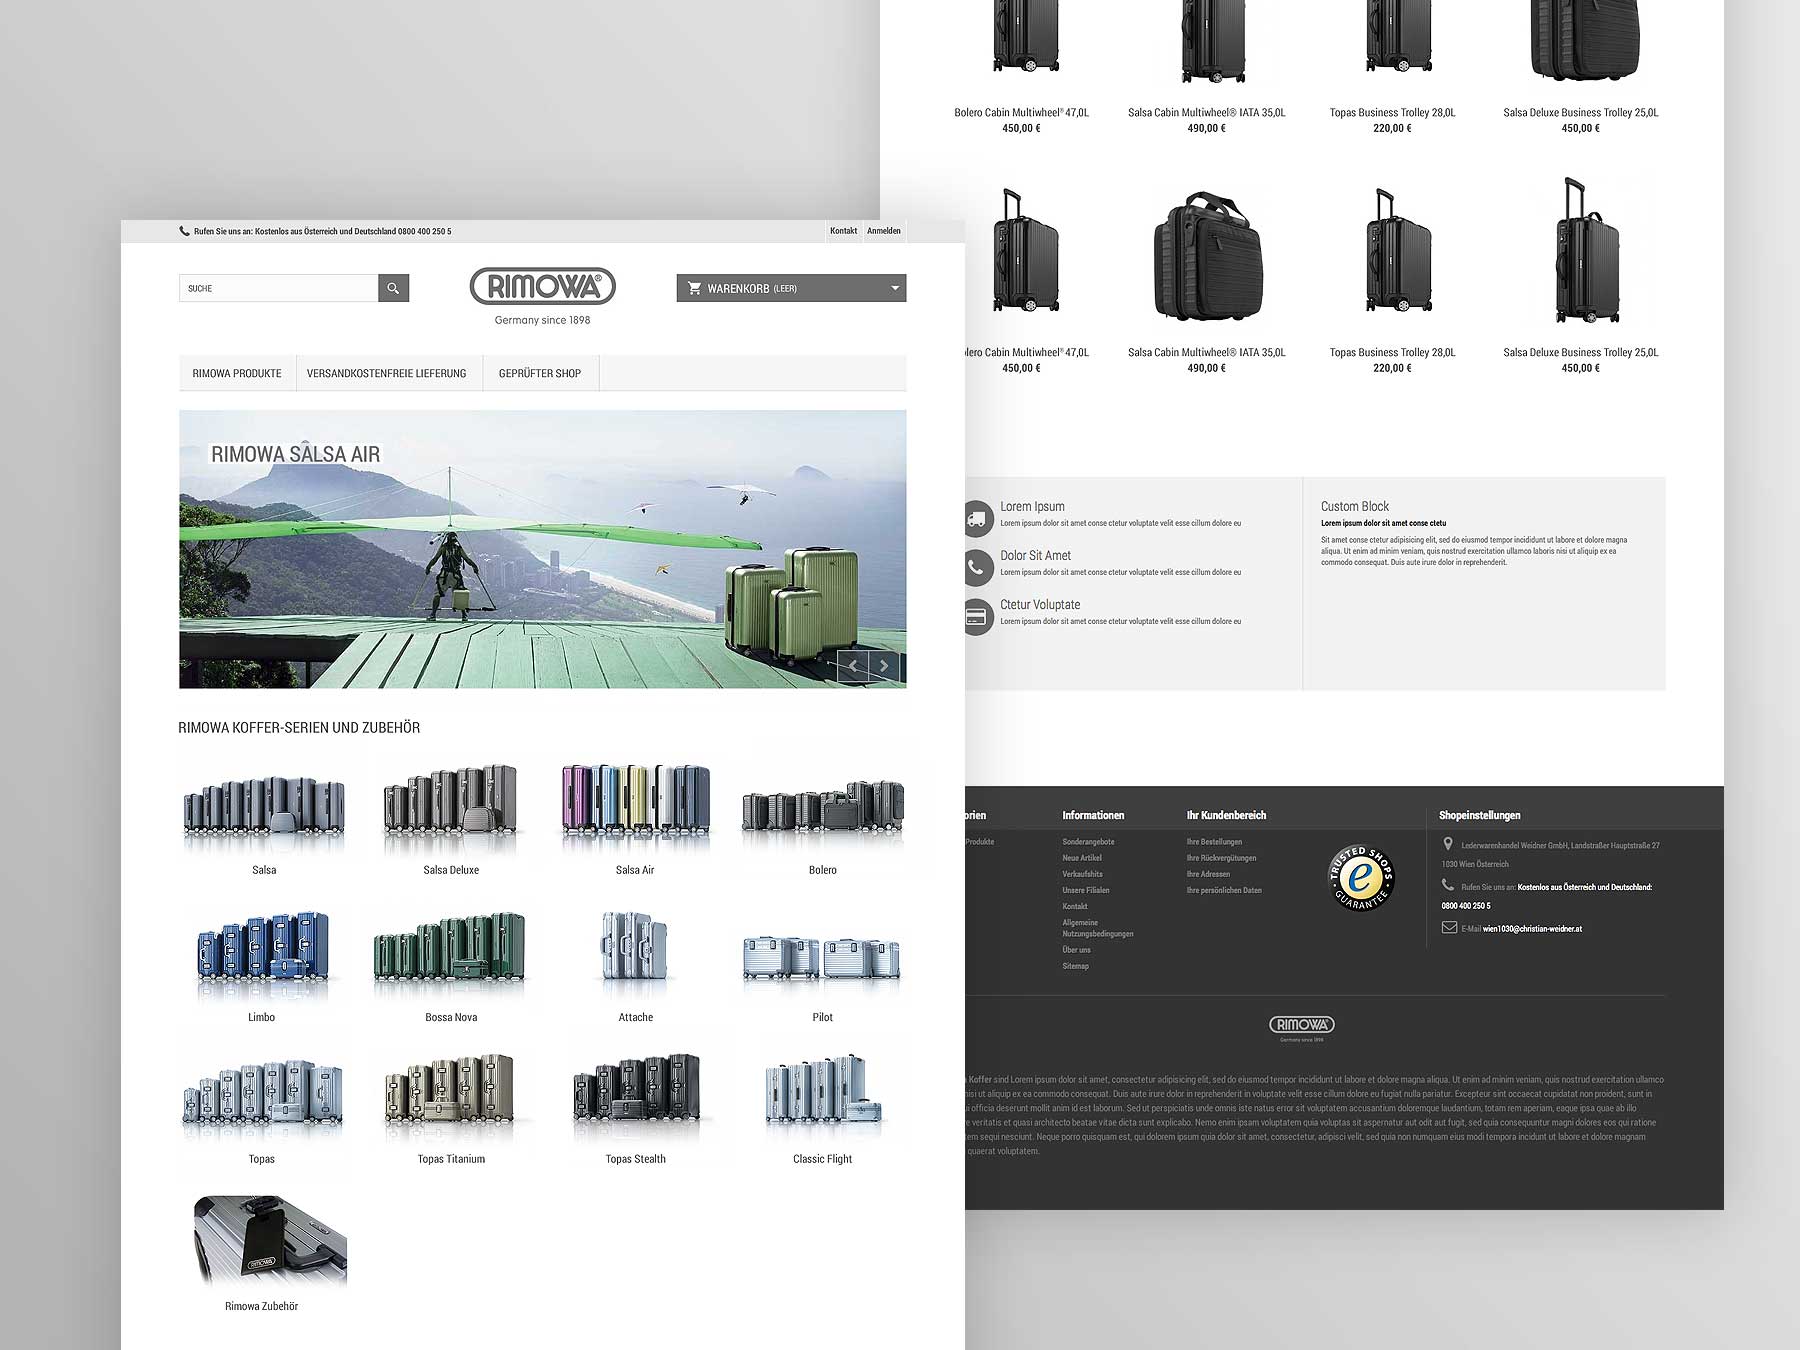Click the Ihr Kundenbereich footer heading
Screen dimensions: 1800x1350
(1226, 815)
